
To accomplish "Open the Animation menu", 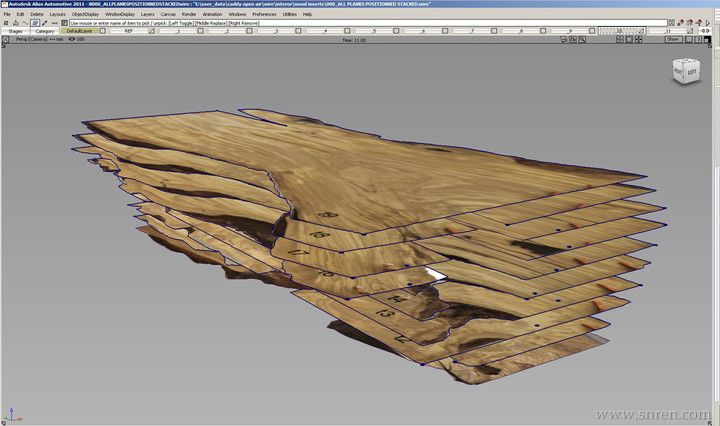I will click(212, 14).
